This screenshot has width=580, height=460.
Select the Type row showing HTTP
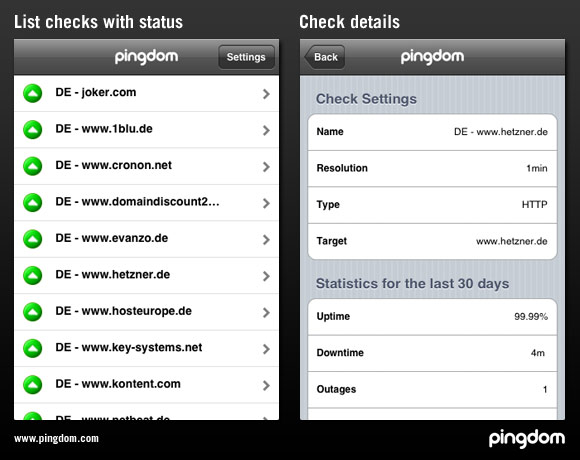(432, 205)
